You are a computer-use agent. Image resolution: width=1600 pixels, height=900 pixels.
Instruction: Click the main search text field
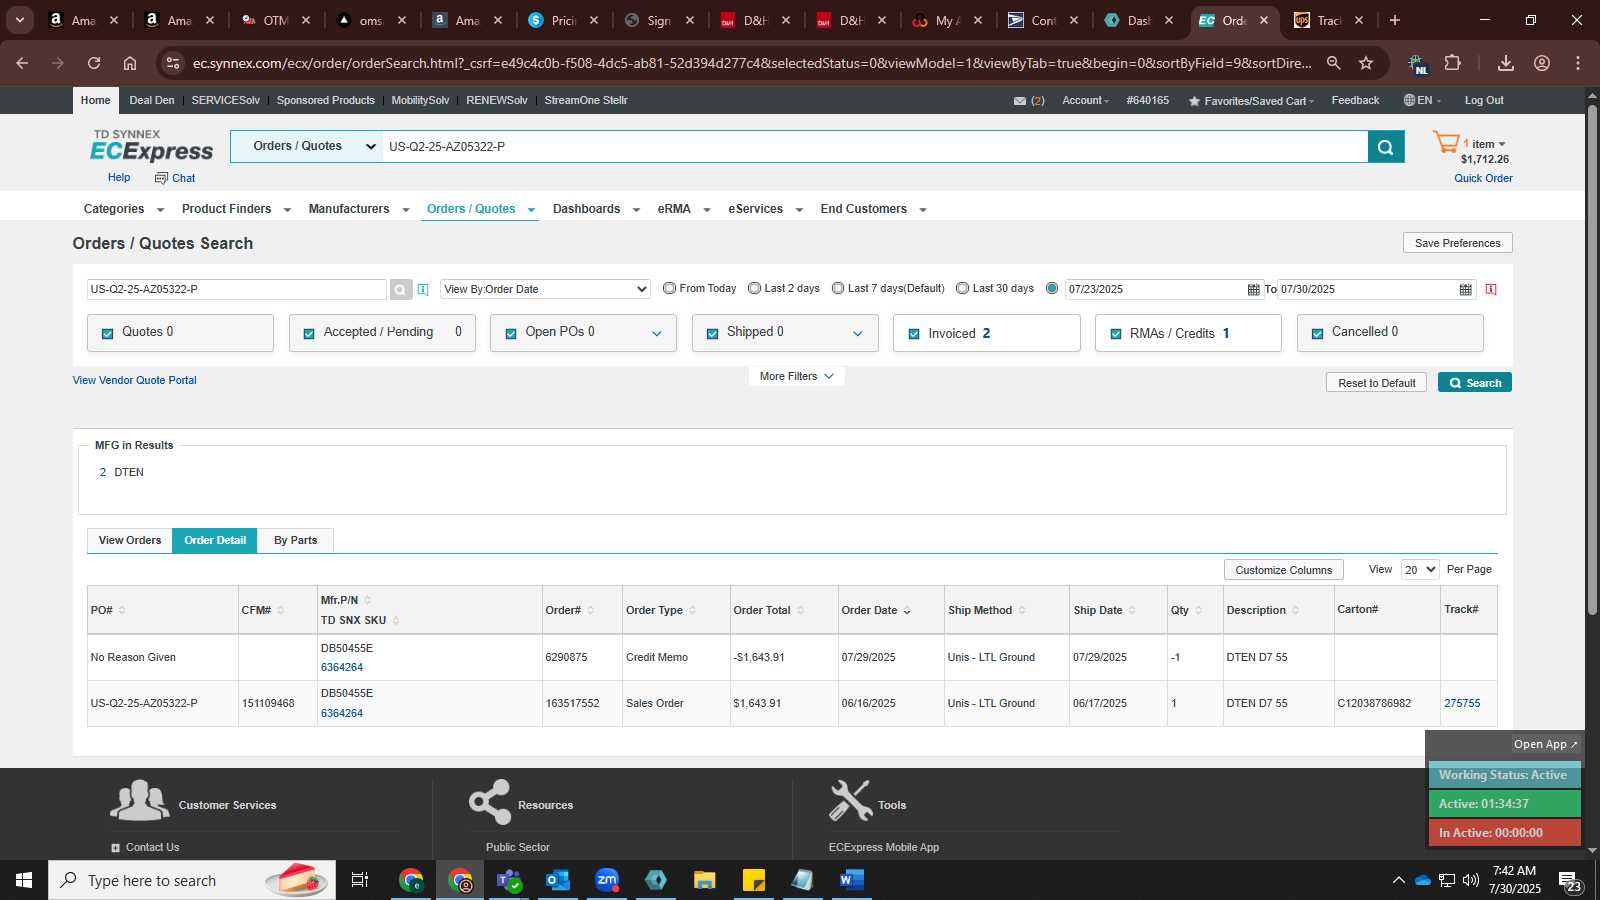pyautogui.click(x=875, y=146)
